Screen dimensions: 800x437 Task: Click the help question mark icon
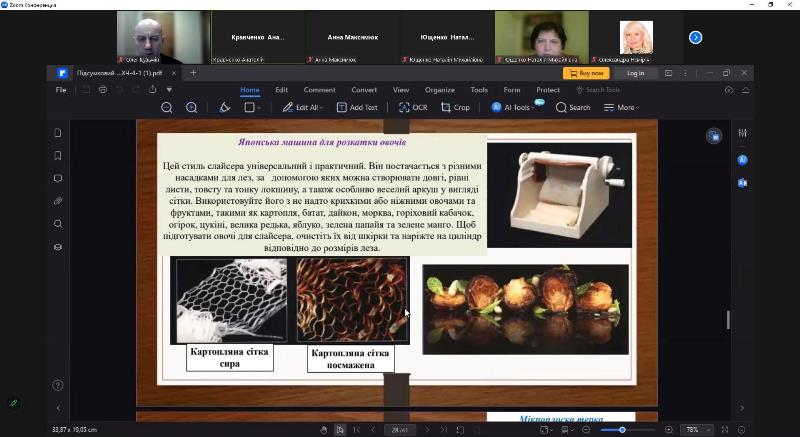pos(58,385)
